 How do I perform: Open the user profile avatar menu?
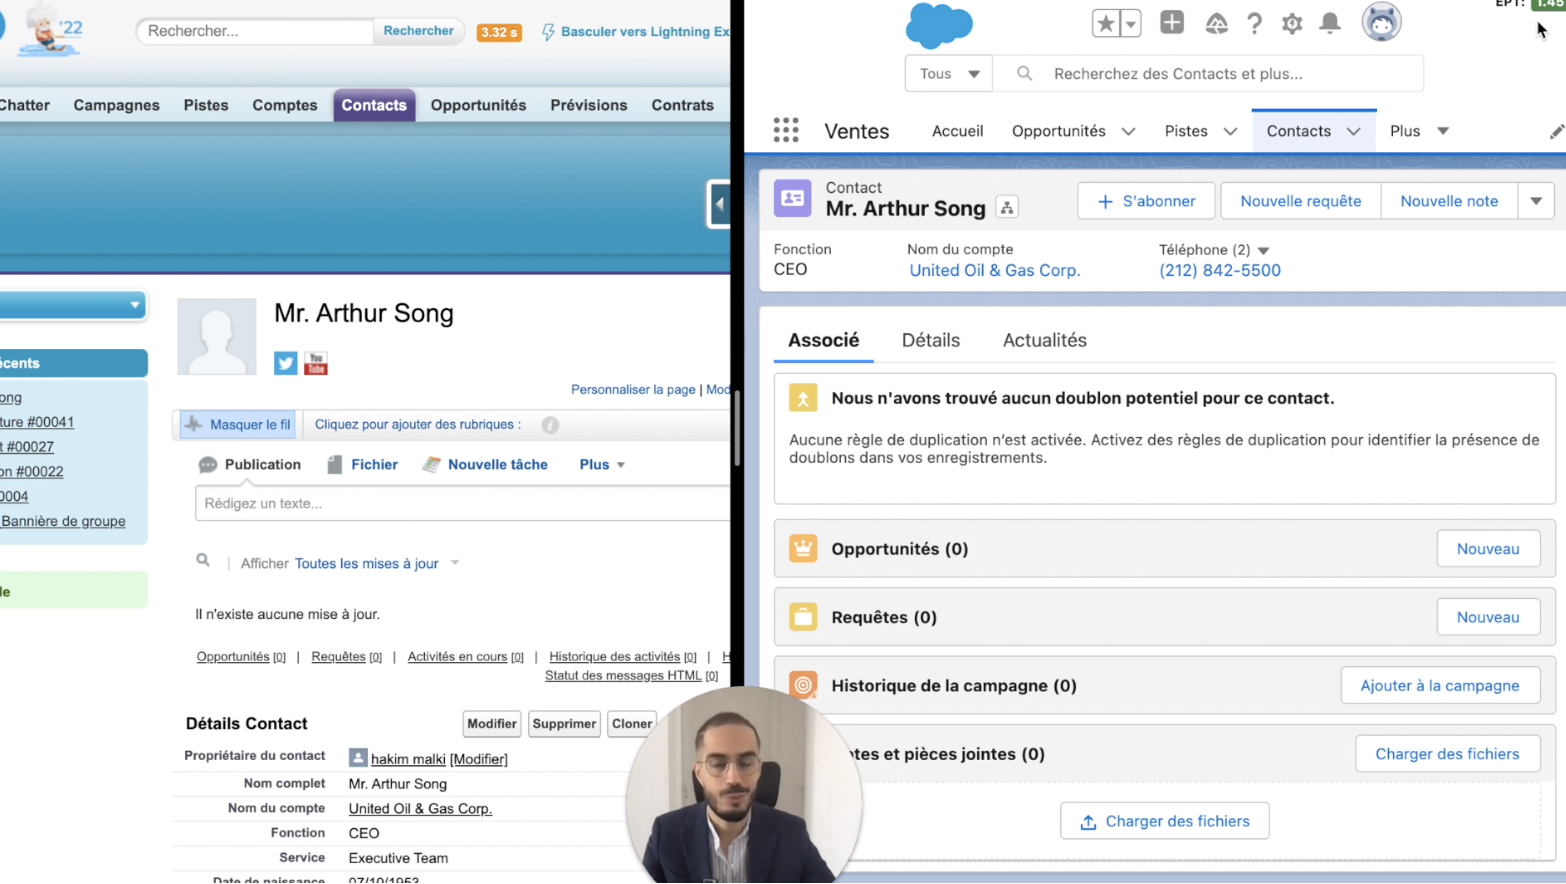tap(1381, 22)
